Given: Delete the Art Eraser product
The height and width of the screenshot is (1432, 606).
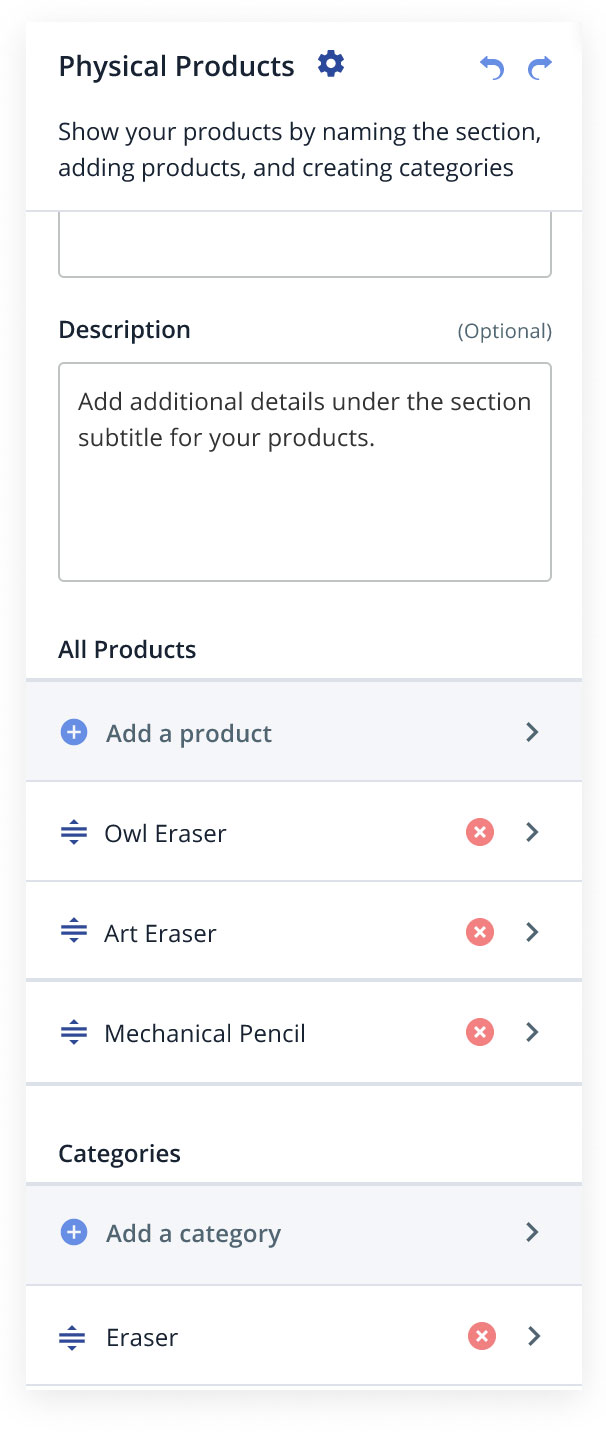Looking at the screenshot, I should 480,932.
